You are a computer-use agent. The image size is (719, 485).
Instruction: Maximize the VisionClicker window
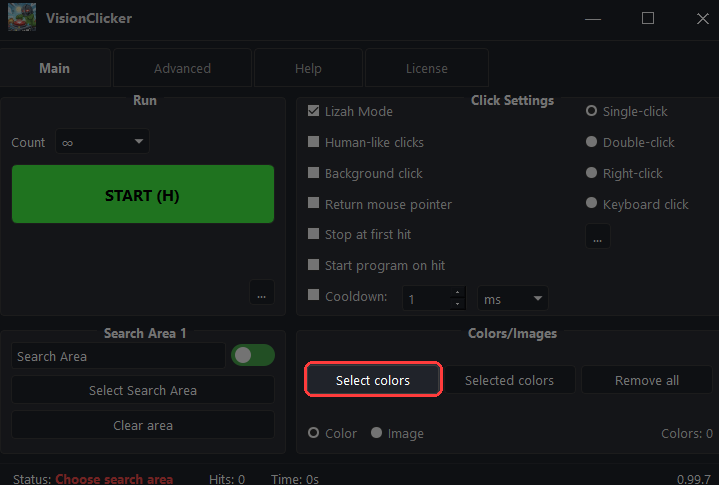648,18
